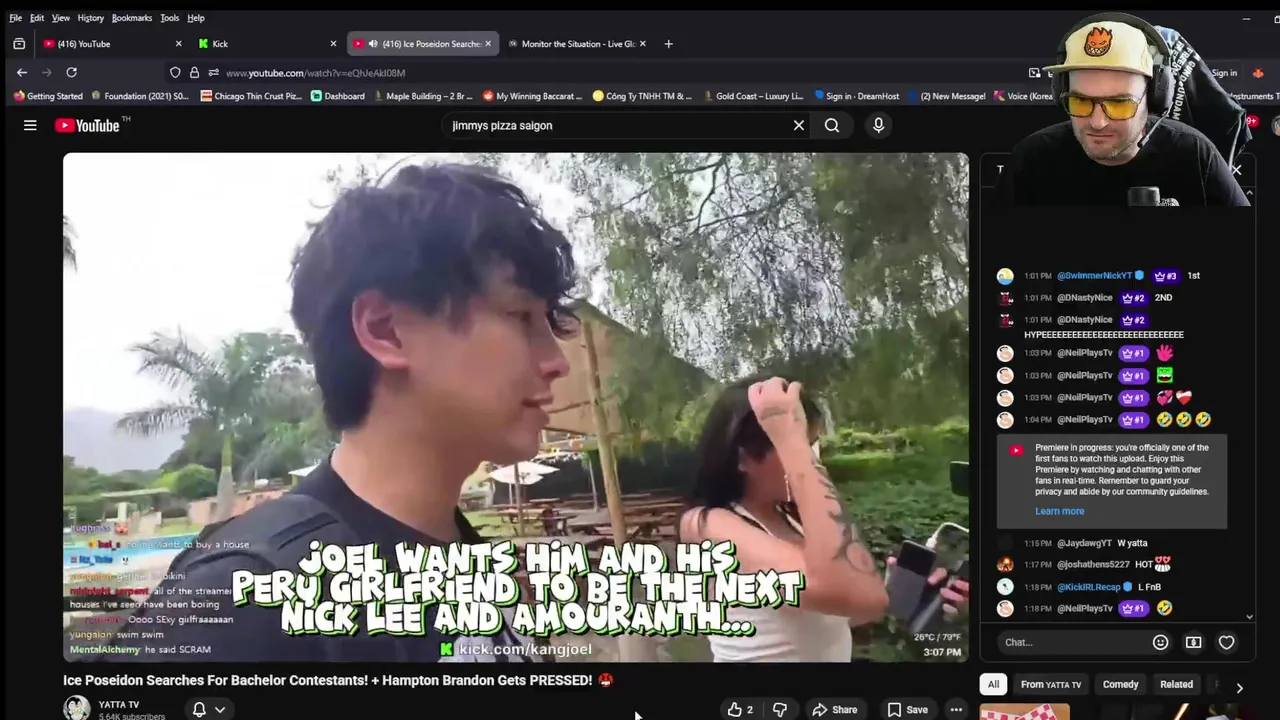Close the Kick tab

[x=333, y=44]
